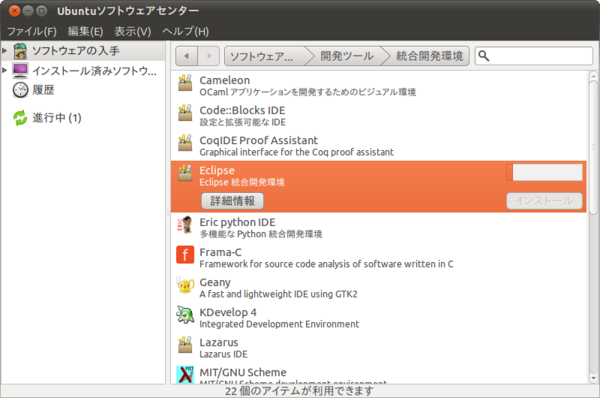Go forward with the right navigation arrow

point(209,56)
